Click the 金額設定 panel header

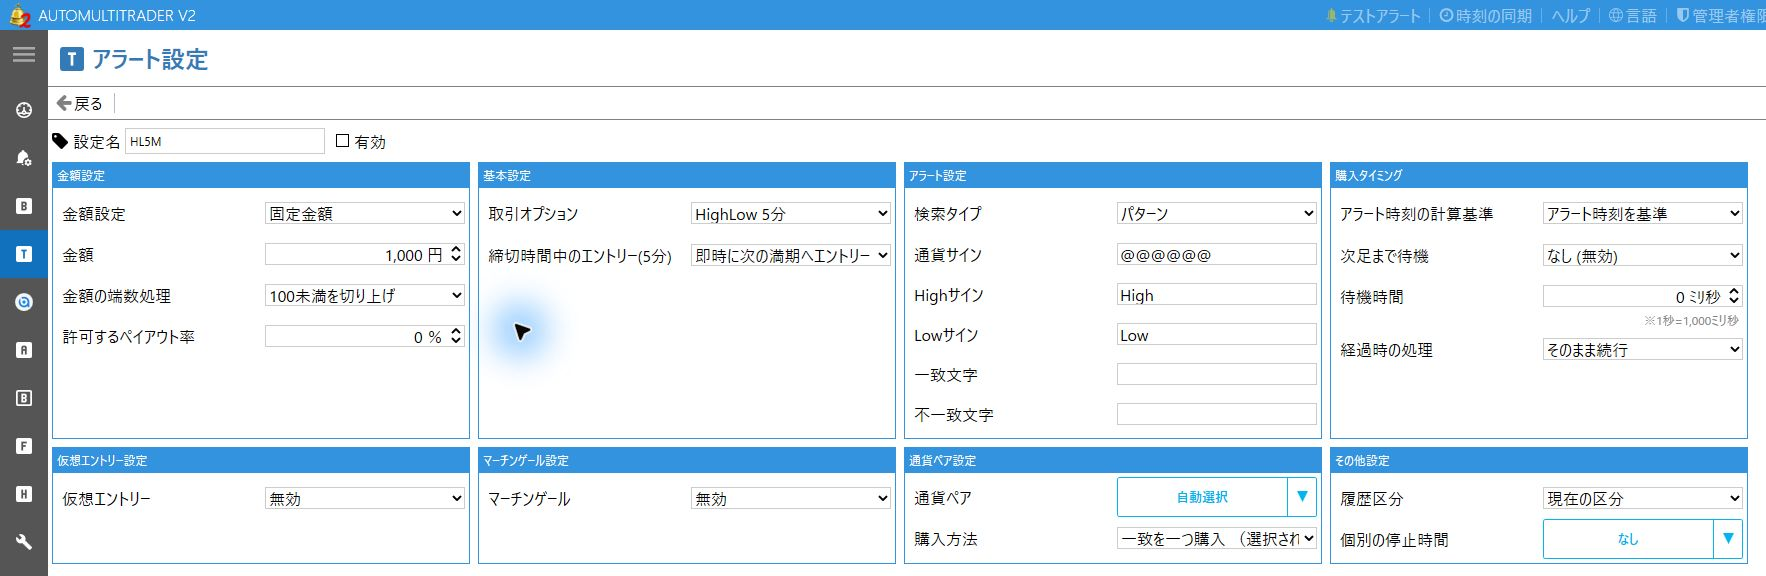261,175
